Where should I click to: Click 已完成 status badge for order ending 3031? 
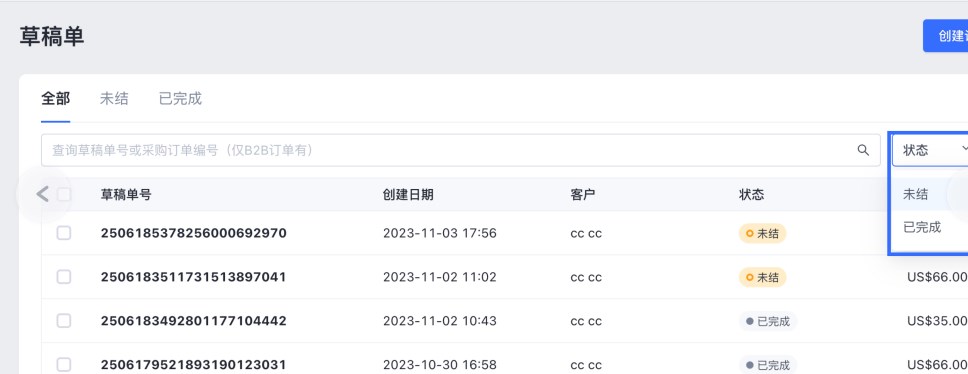tap(768, 365)
